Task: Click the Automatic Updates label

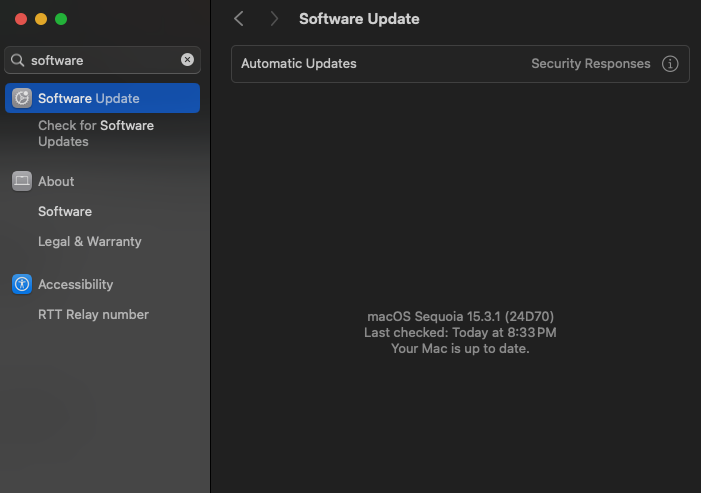Action: (299, 64)
